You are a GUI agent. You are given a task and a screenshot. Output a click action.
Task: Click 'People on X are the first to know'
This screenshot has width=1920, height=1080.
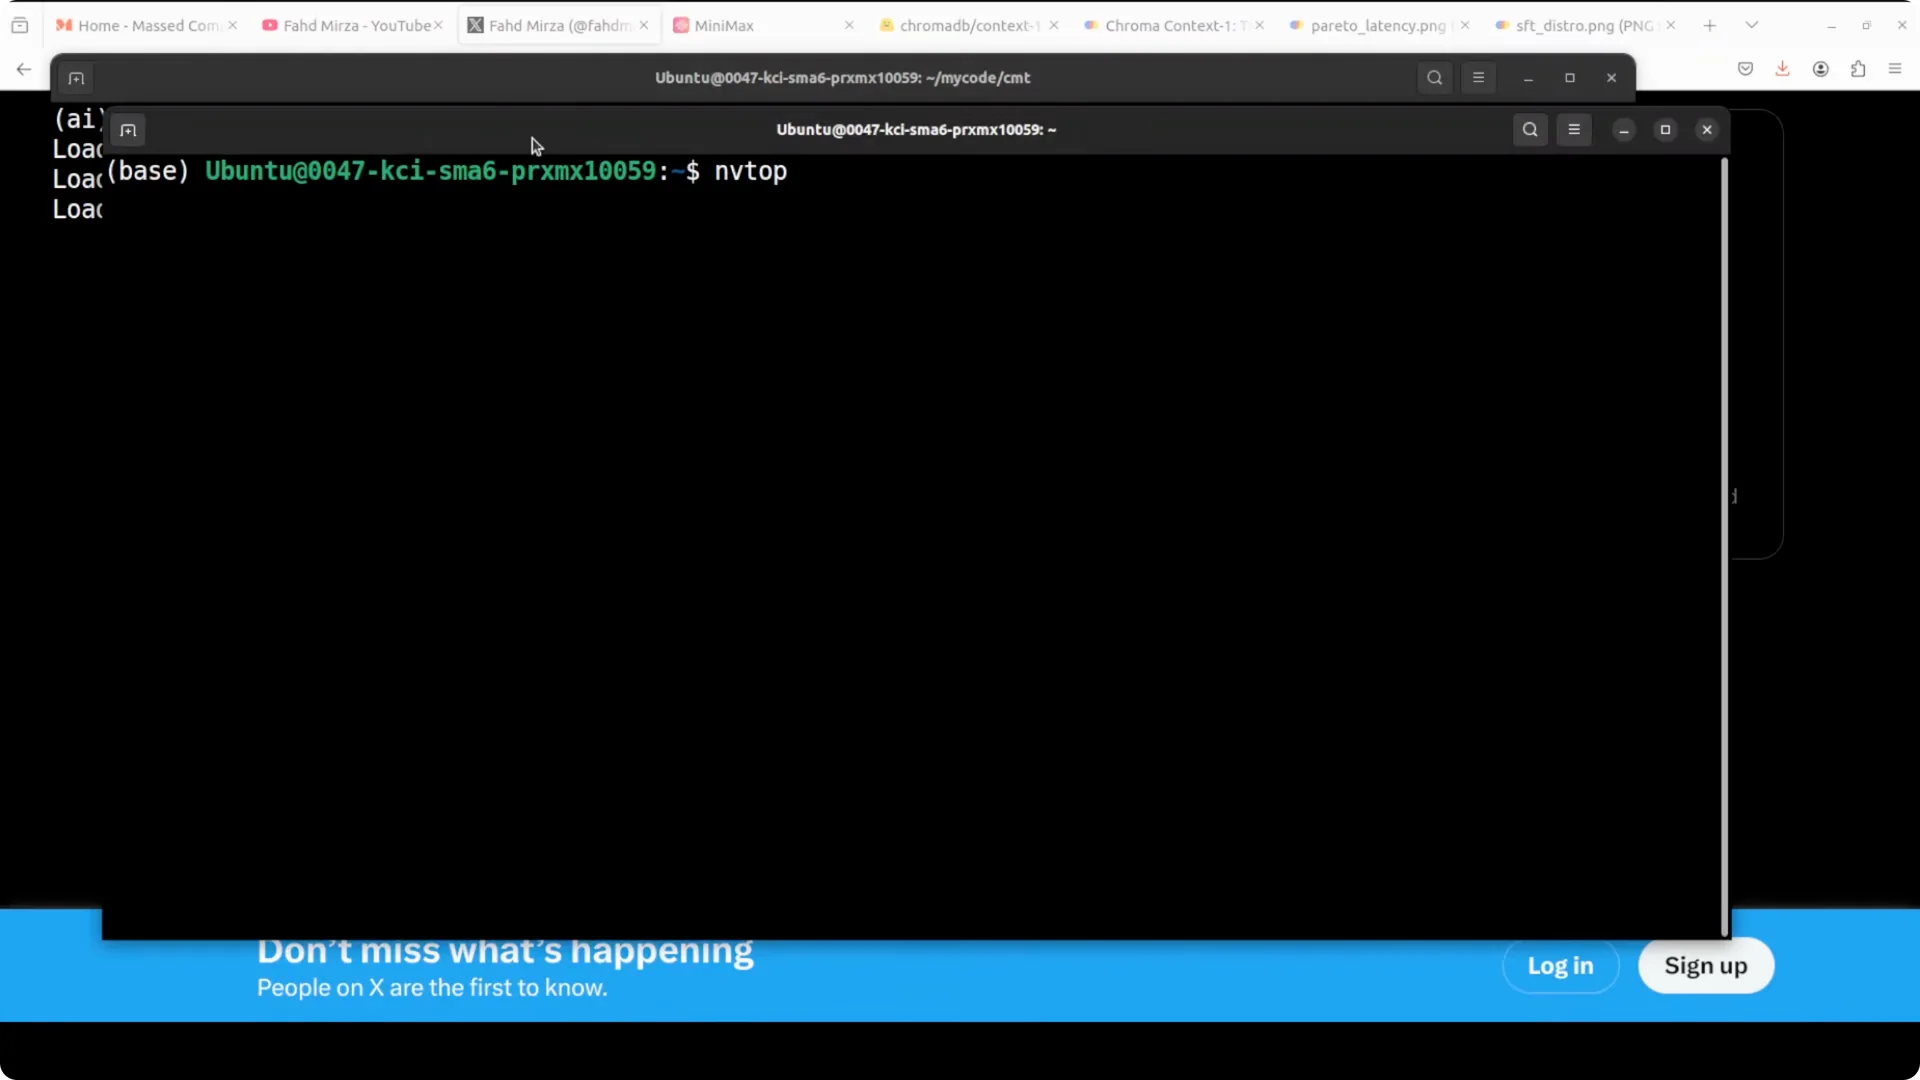[x=432, y=988]
